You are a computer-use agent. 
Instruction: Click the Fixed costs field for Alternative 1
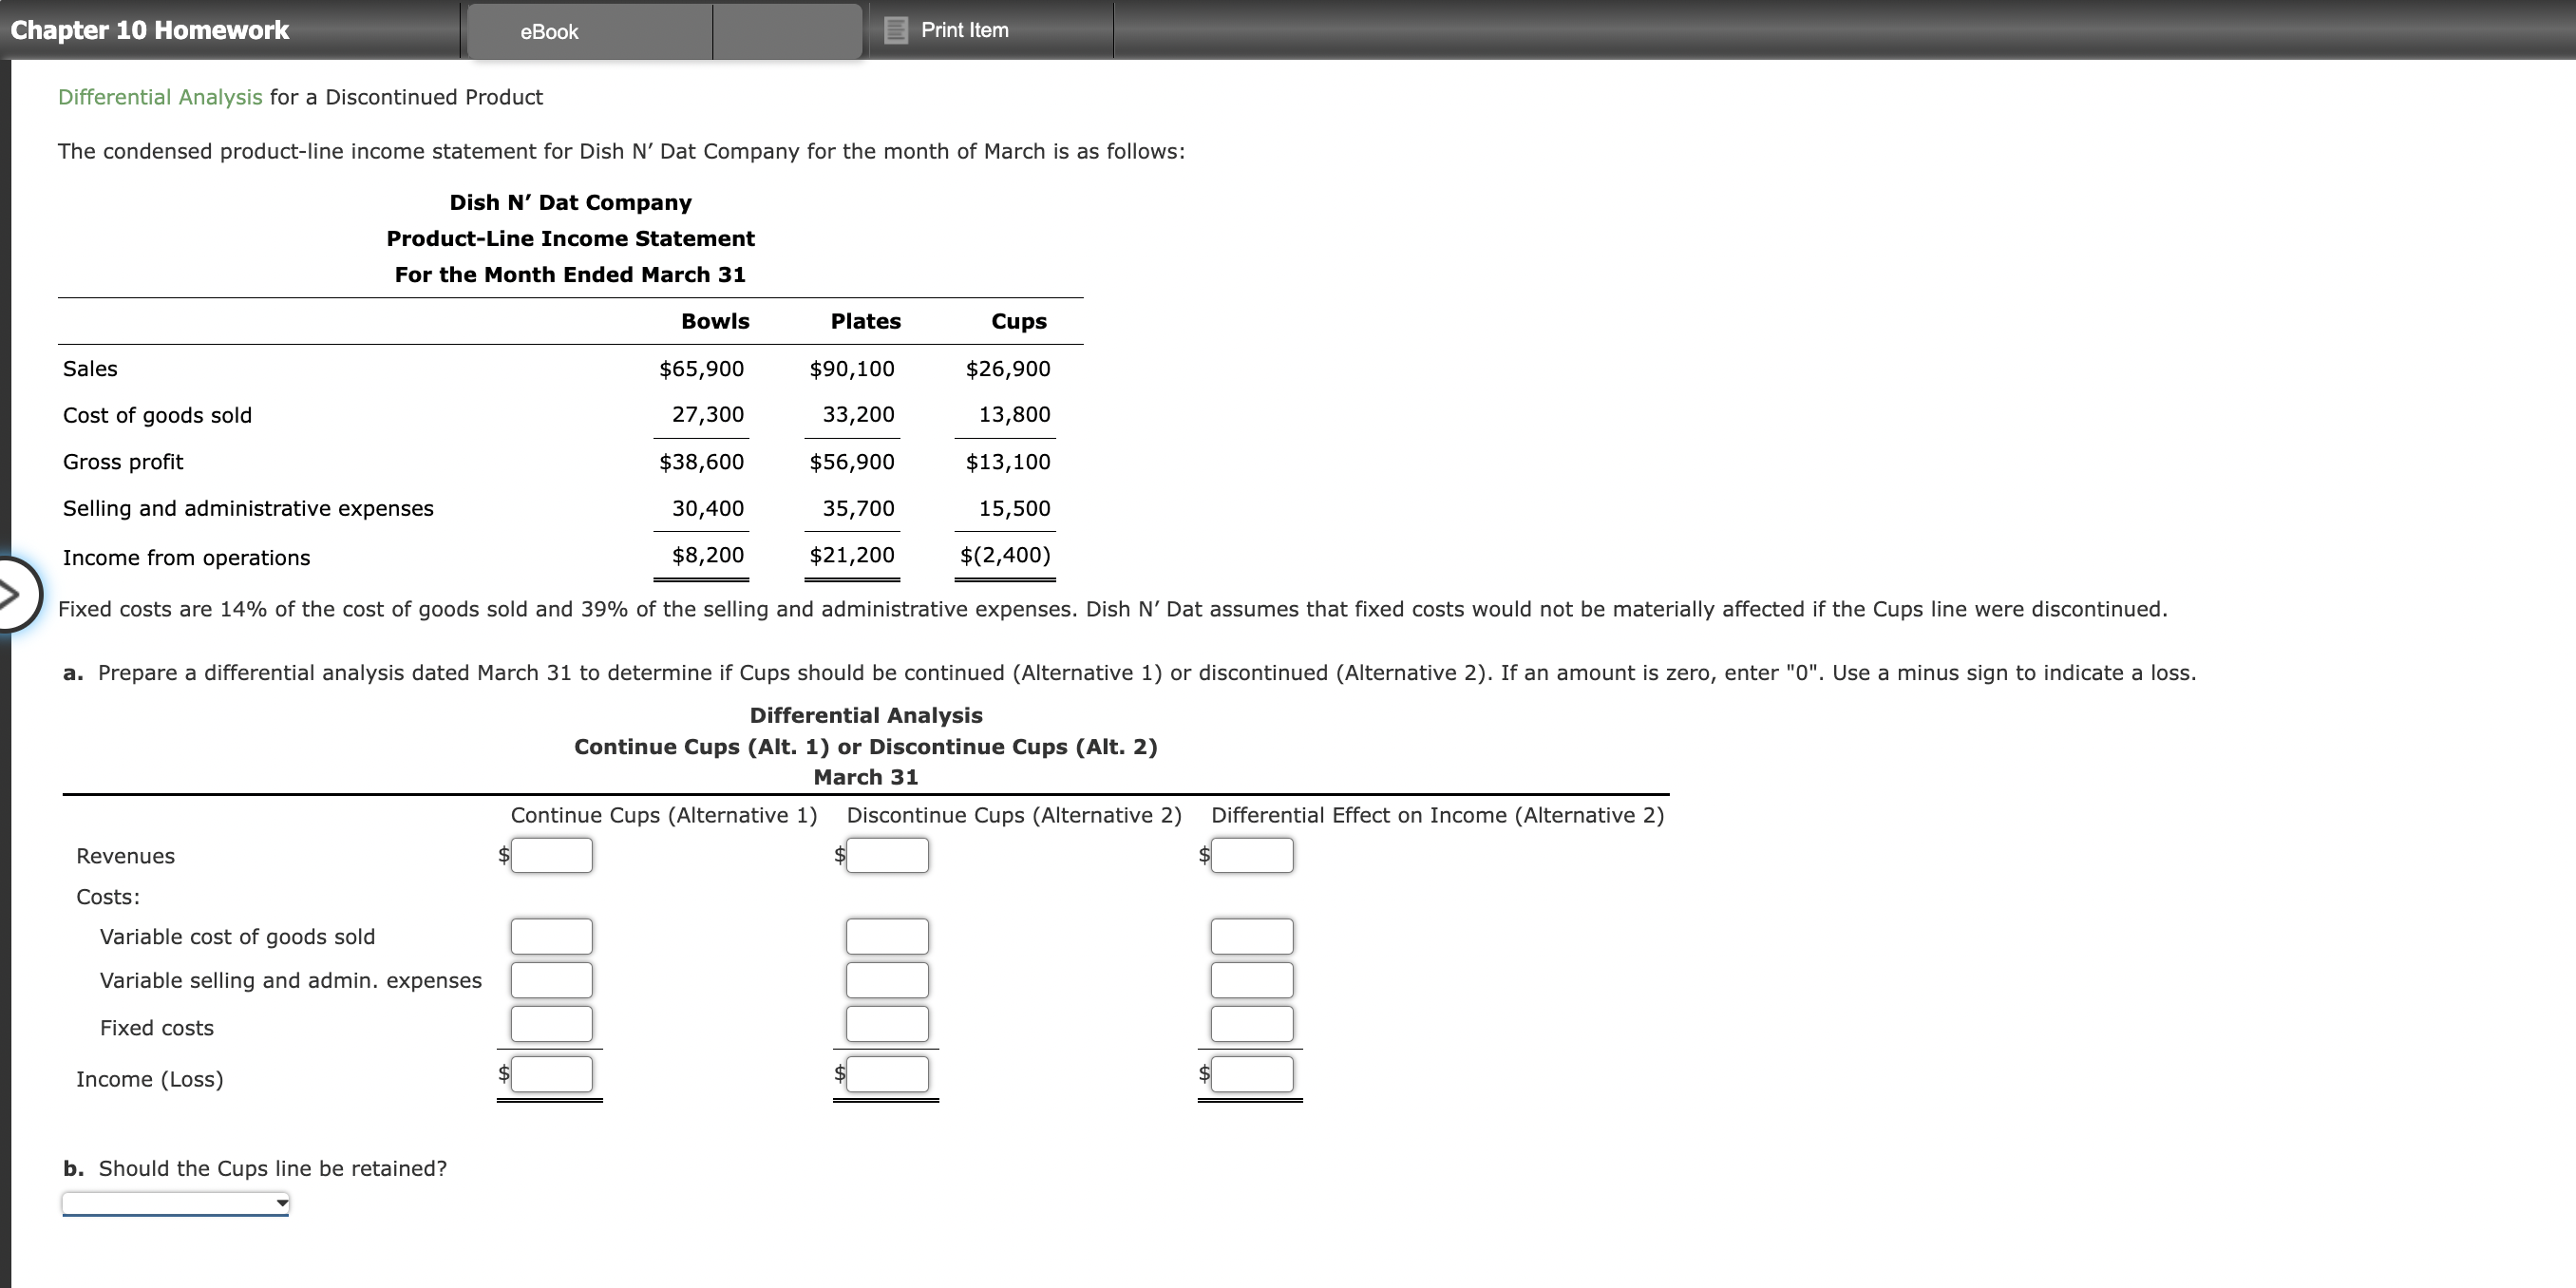tap(551, 1023)
